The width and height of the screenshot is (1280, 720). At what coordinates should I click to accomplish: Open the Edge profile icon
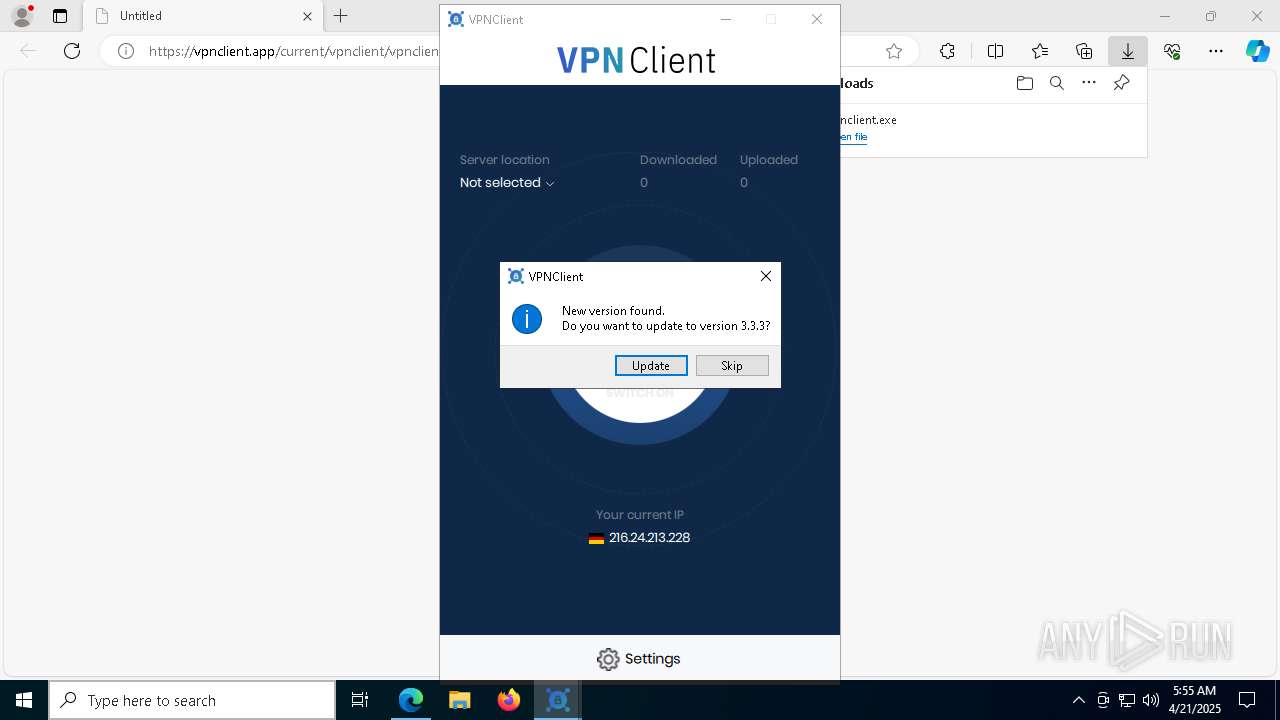(x=22, y=16)
